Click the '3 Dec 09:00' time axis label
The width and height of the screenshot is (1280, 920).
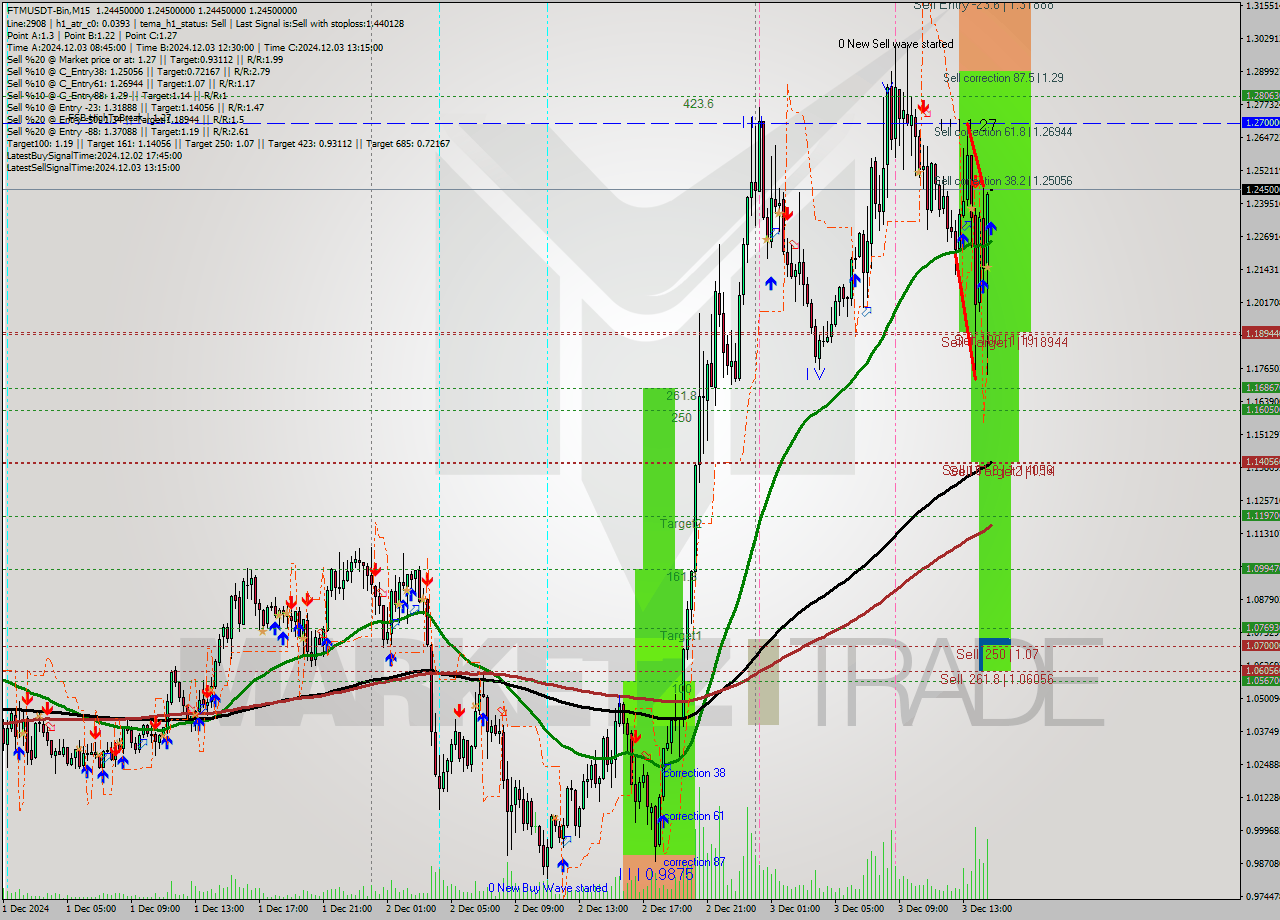coord(923,909)
